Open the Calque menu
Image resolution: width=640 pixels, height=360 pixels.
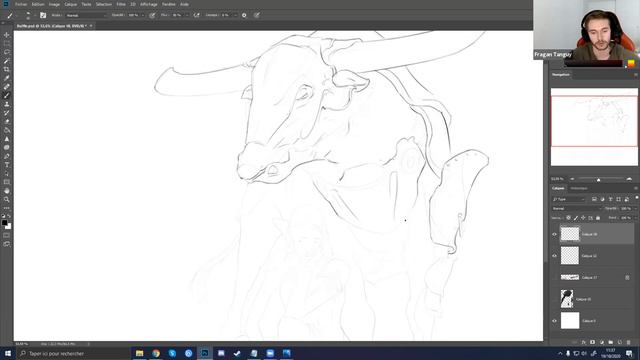point(71,4)
